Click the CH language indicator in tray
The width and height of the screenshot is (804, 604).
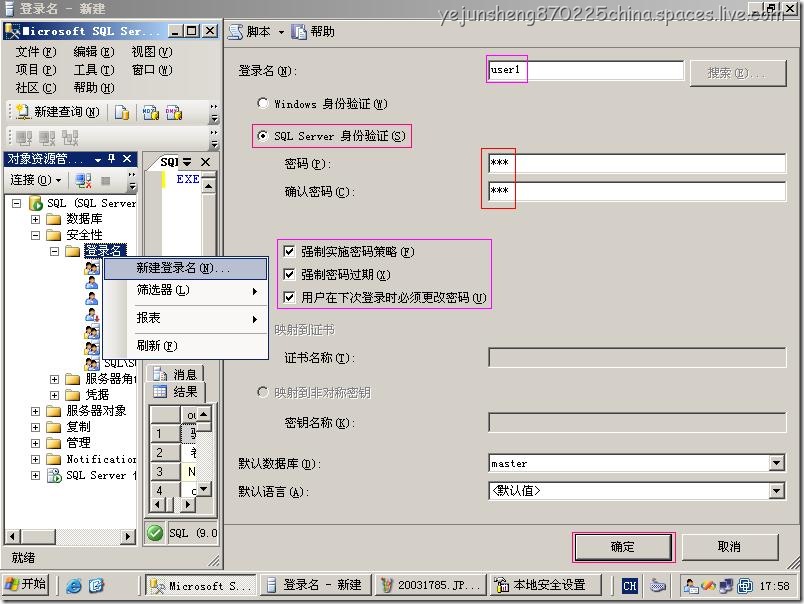630,586
